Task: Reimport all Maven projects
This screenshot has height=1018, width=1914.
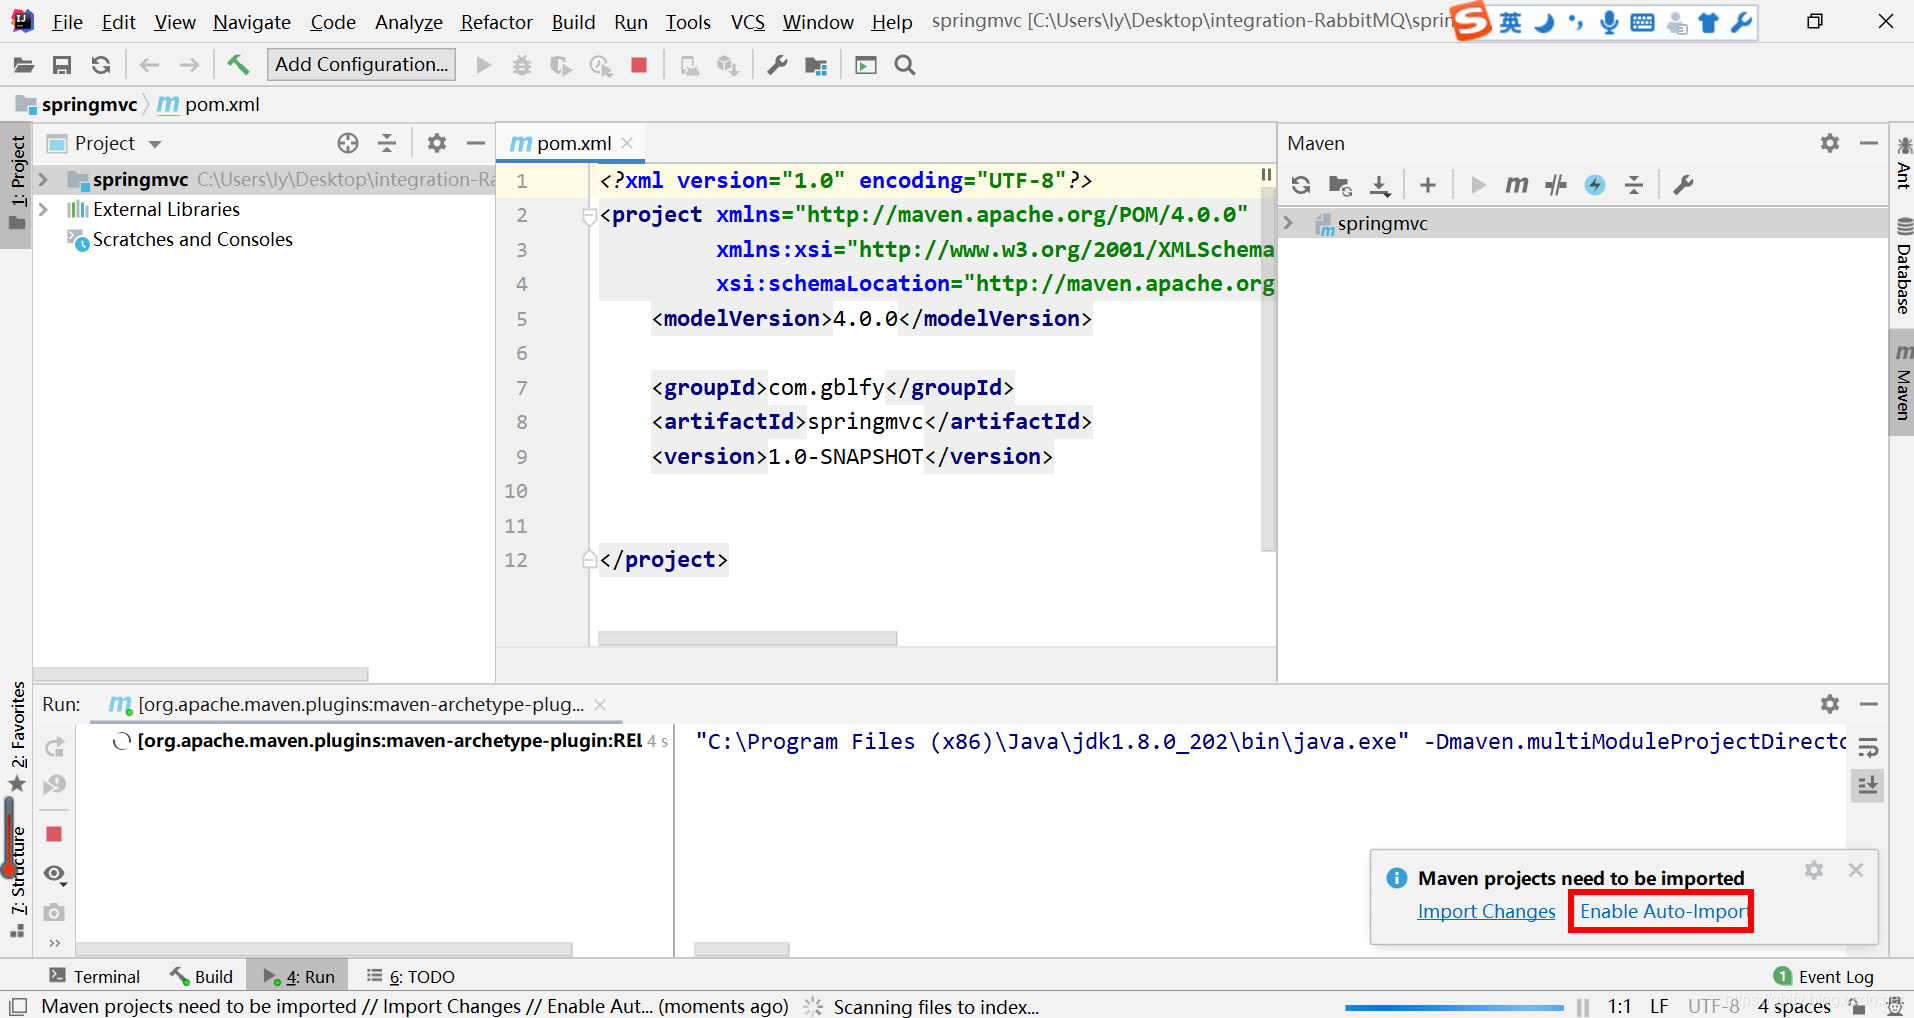Action: click(x=1301, y=185)
